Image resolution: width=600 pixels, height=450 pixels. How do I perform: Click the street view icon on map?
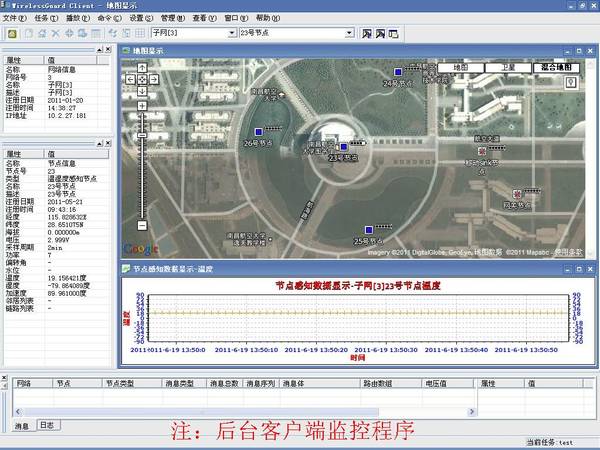pyautogui.click(x=571, y=82)
